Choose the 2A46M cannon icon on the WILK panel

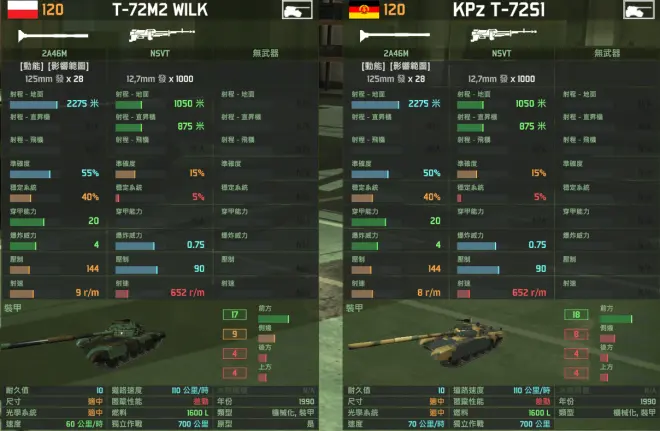(x=53, y=36)
